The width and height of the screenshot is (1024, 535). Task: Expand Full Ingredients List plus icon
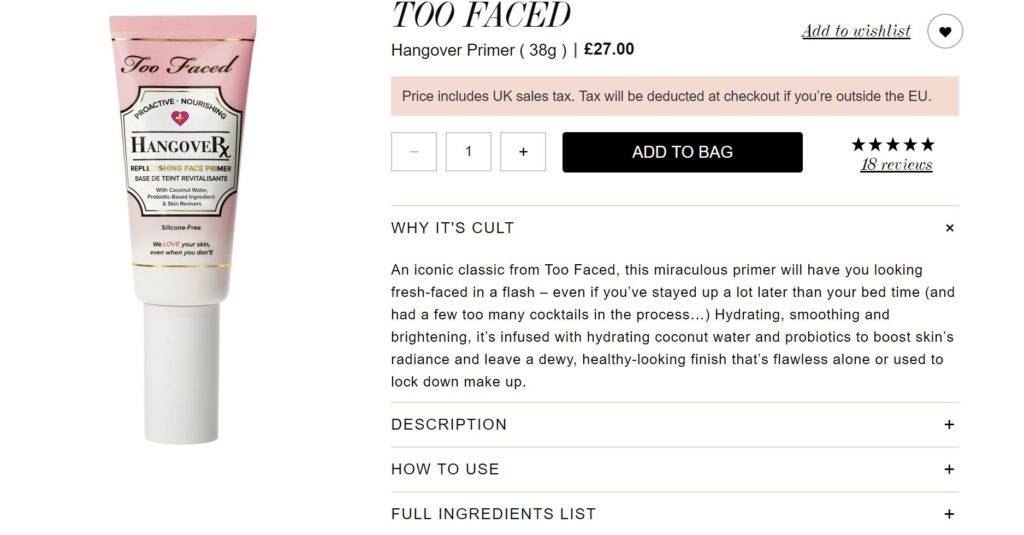[x=949, y=514]
